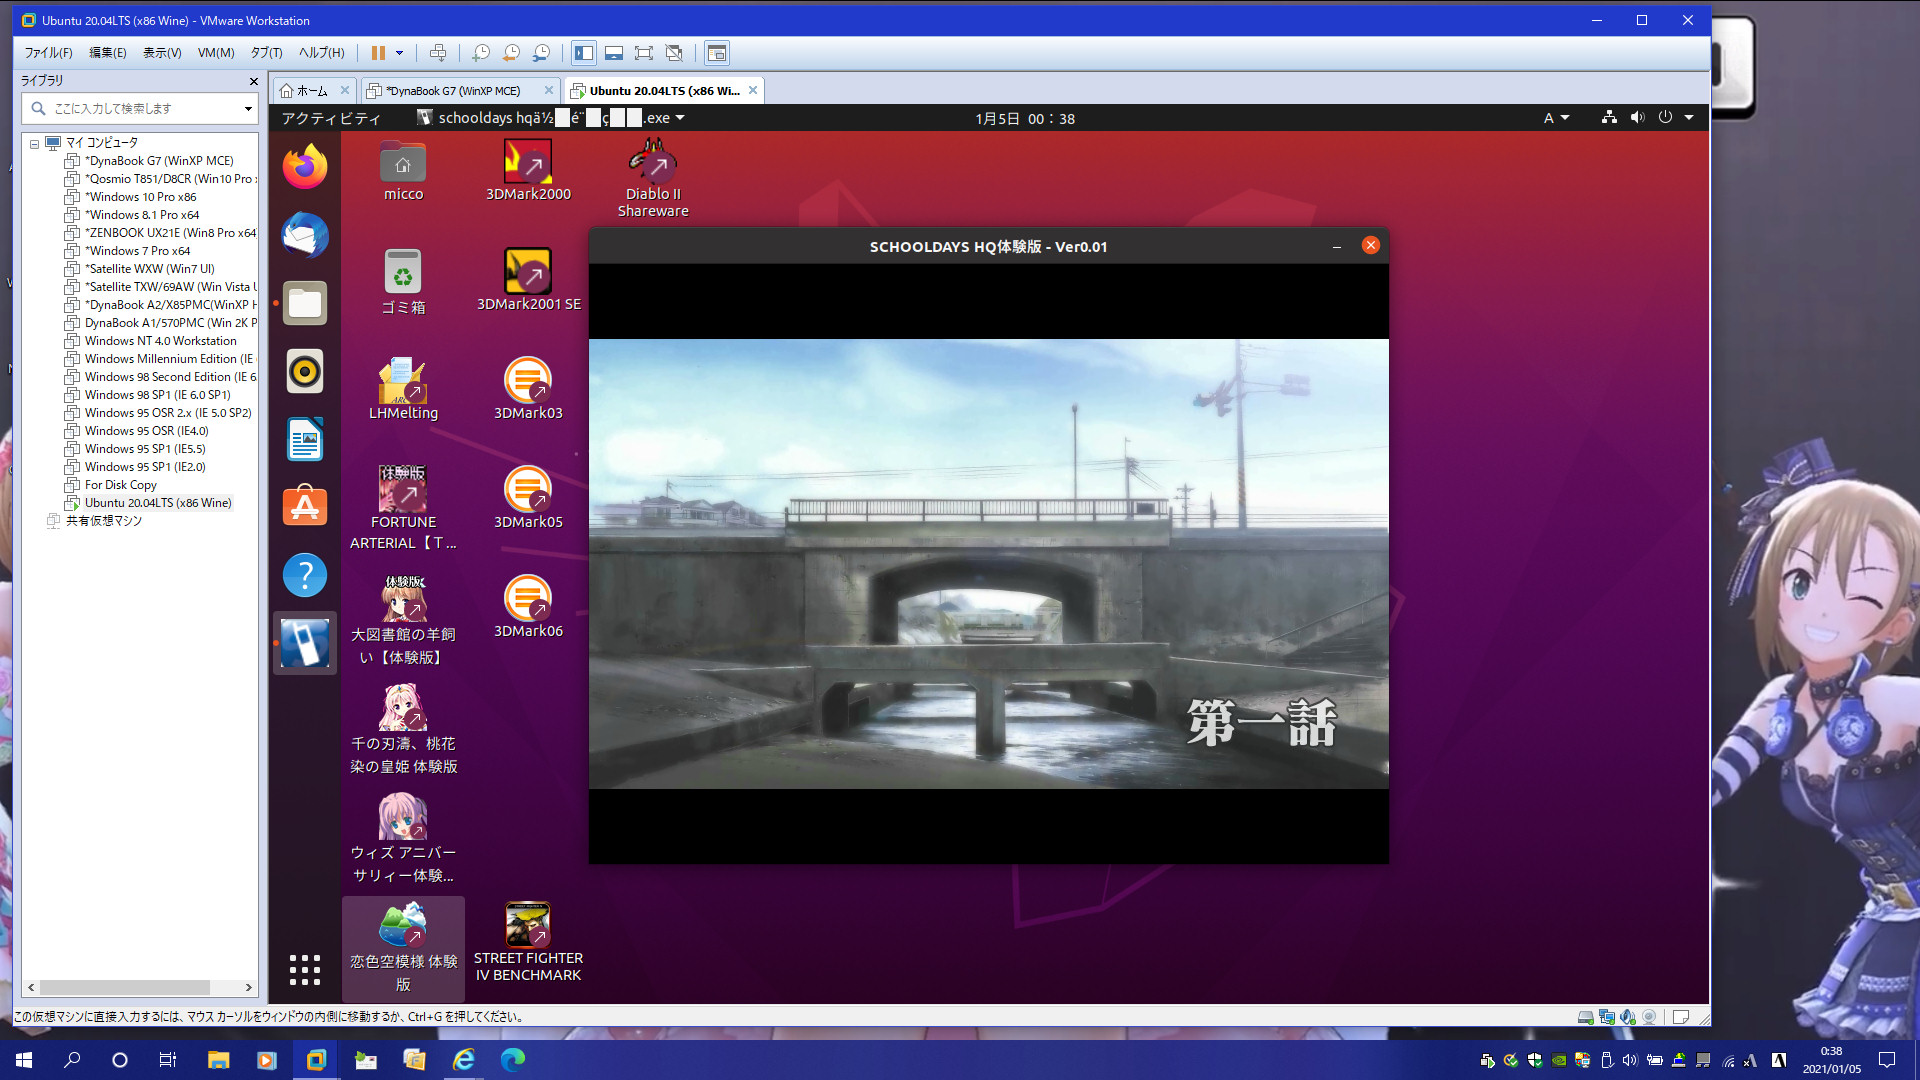Select the 3DMark2000 desktop shortcut

(528, 171)
